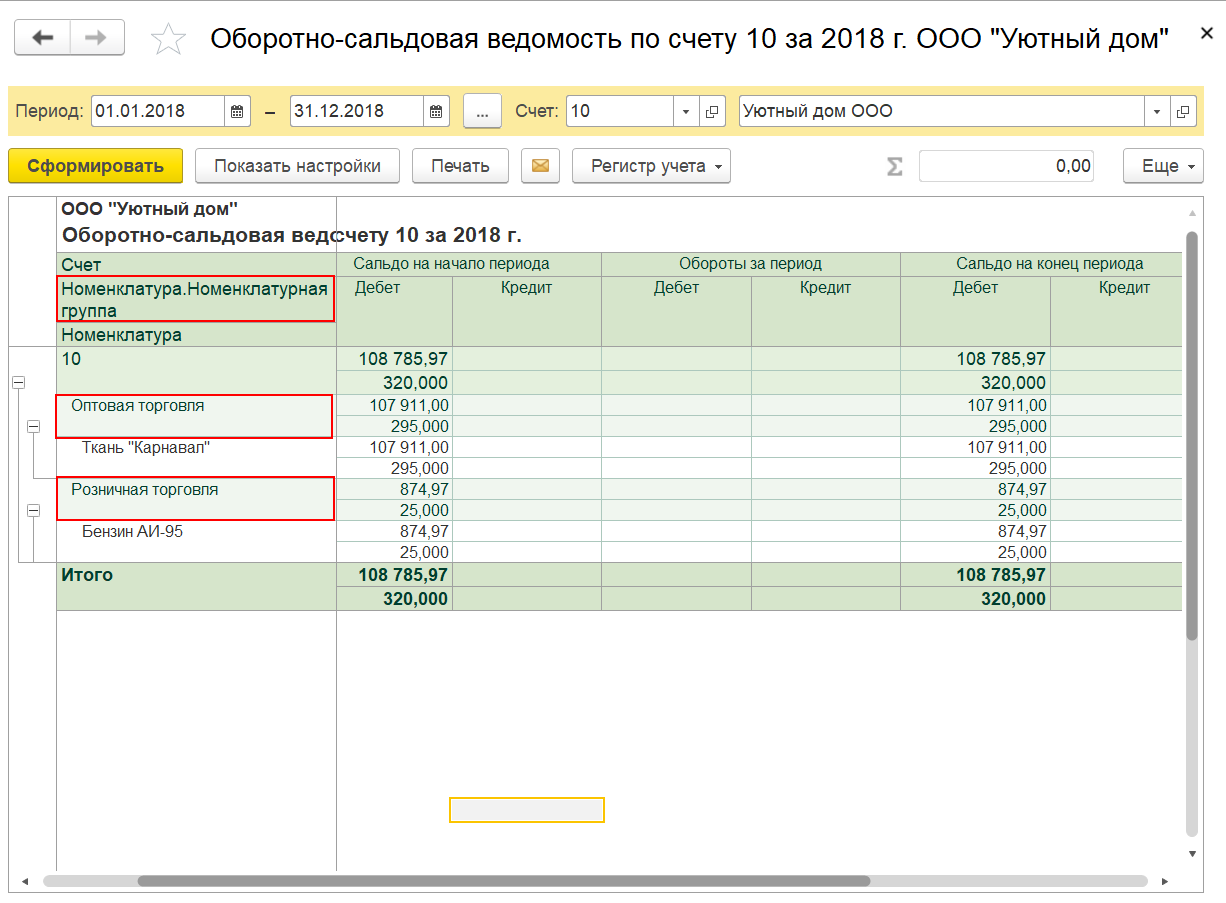1226x903 pixels.
Task: Click the forward navigation arrow
Action: (x=97, y=38)
